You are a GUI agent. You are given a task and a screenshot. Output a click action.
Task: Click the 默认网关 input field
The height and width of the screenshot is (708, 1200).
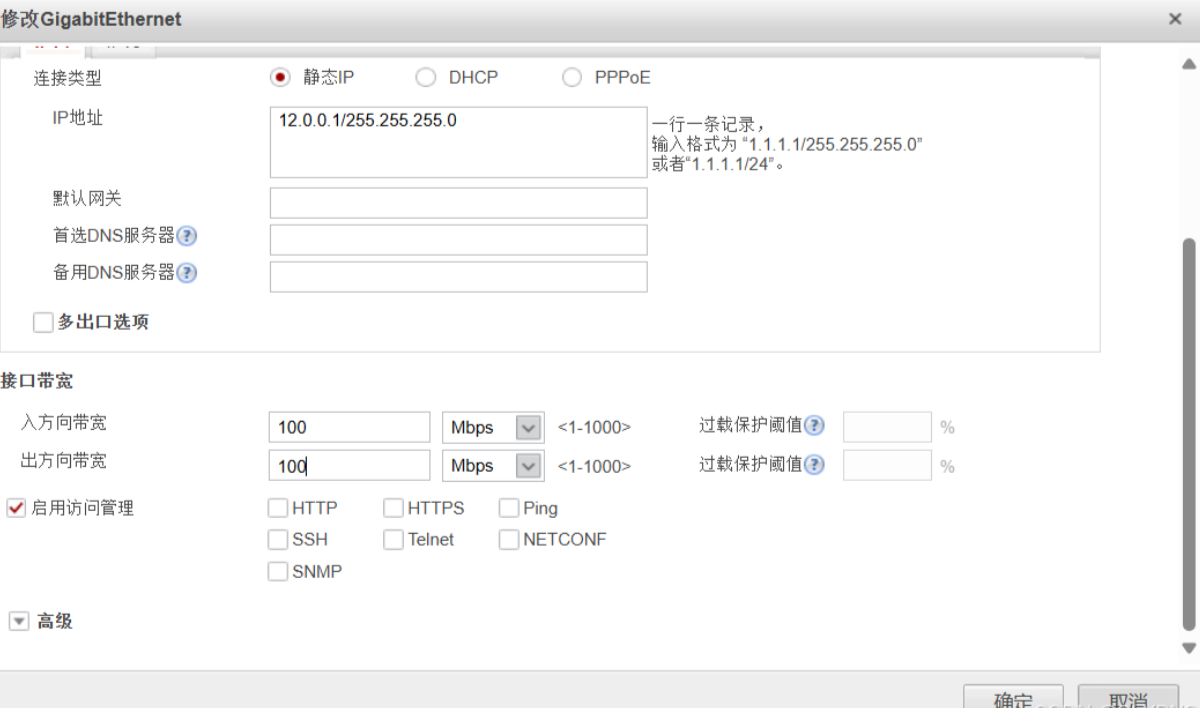(459, 203)
